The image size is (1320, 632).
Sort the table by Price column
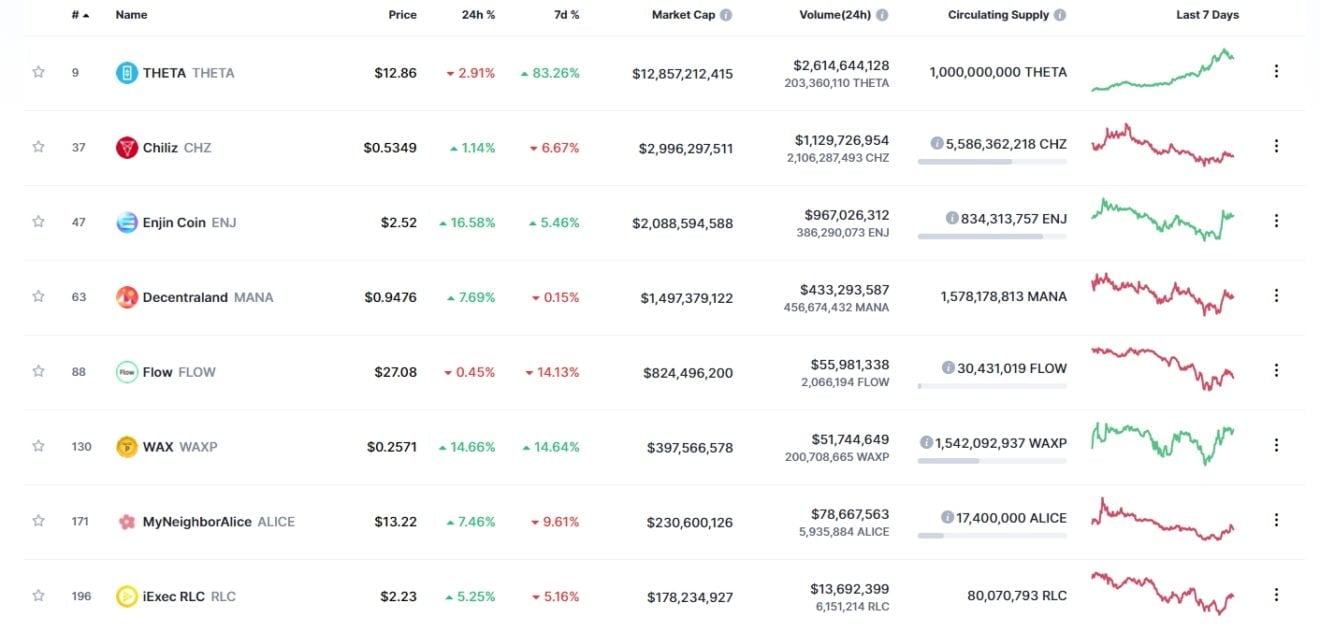[402, 15]
